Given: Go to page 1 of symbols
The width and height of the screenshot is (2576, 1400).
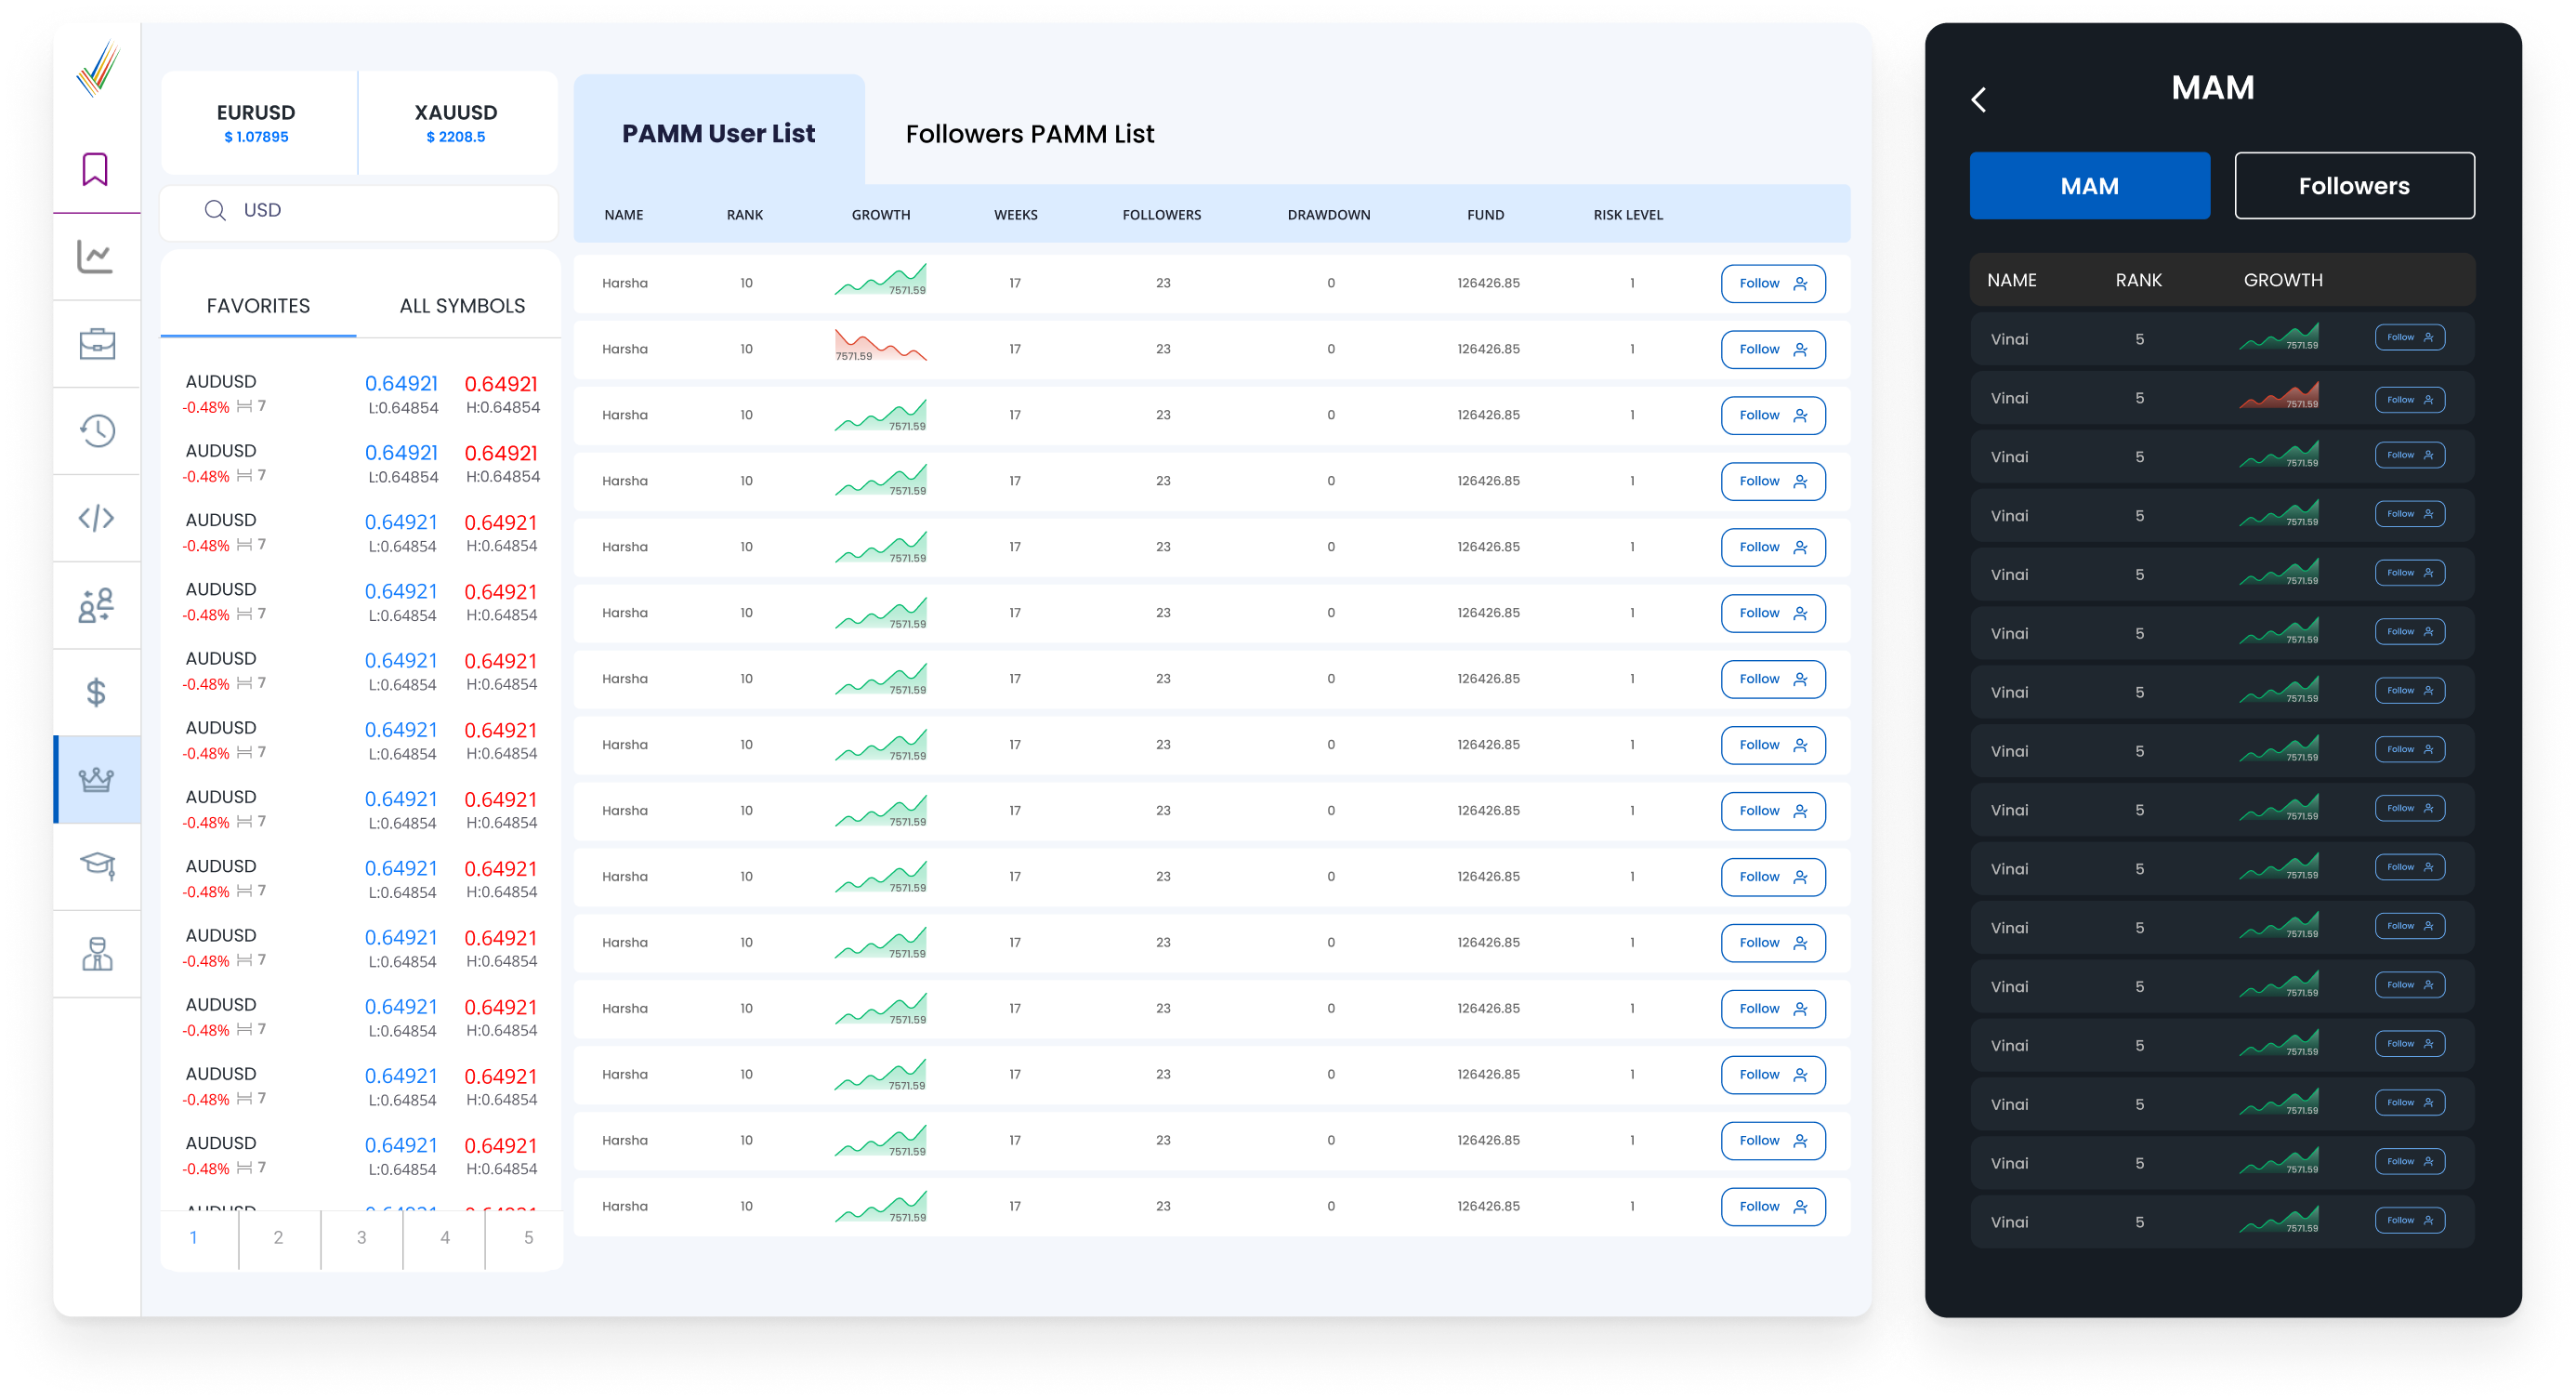Looking at the screenshot, I should coord(194,1238).
